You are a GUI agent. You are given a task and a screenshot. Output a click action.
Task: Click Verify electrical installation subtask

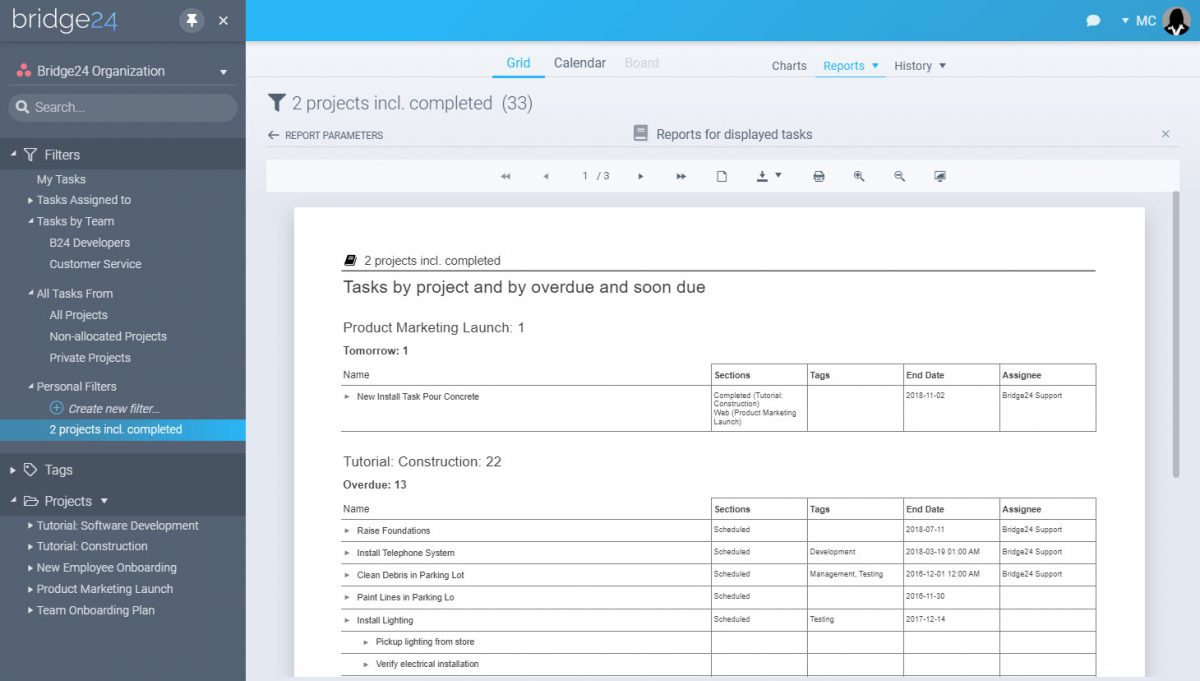427,664
